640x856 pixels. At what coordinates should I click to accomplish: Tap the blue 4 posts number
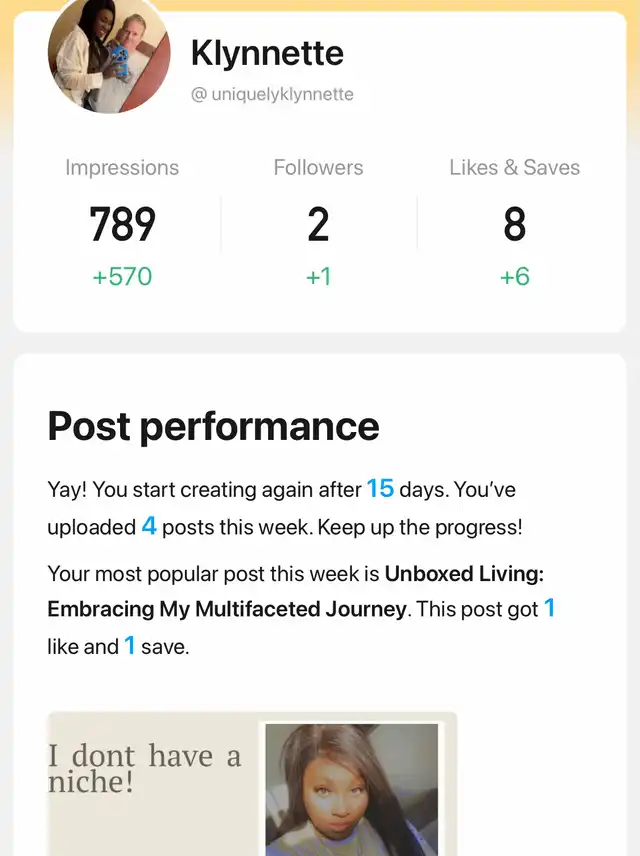(149, 526)
